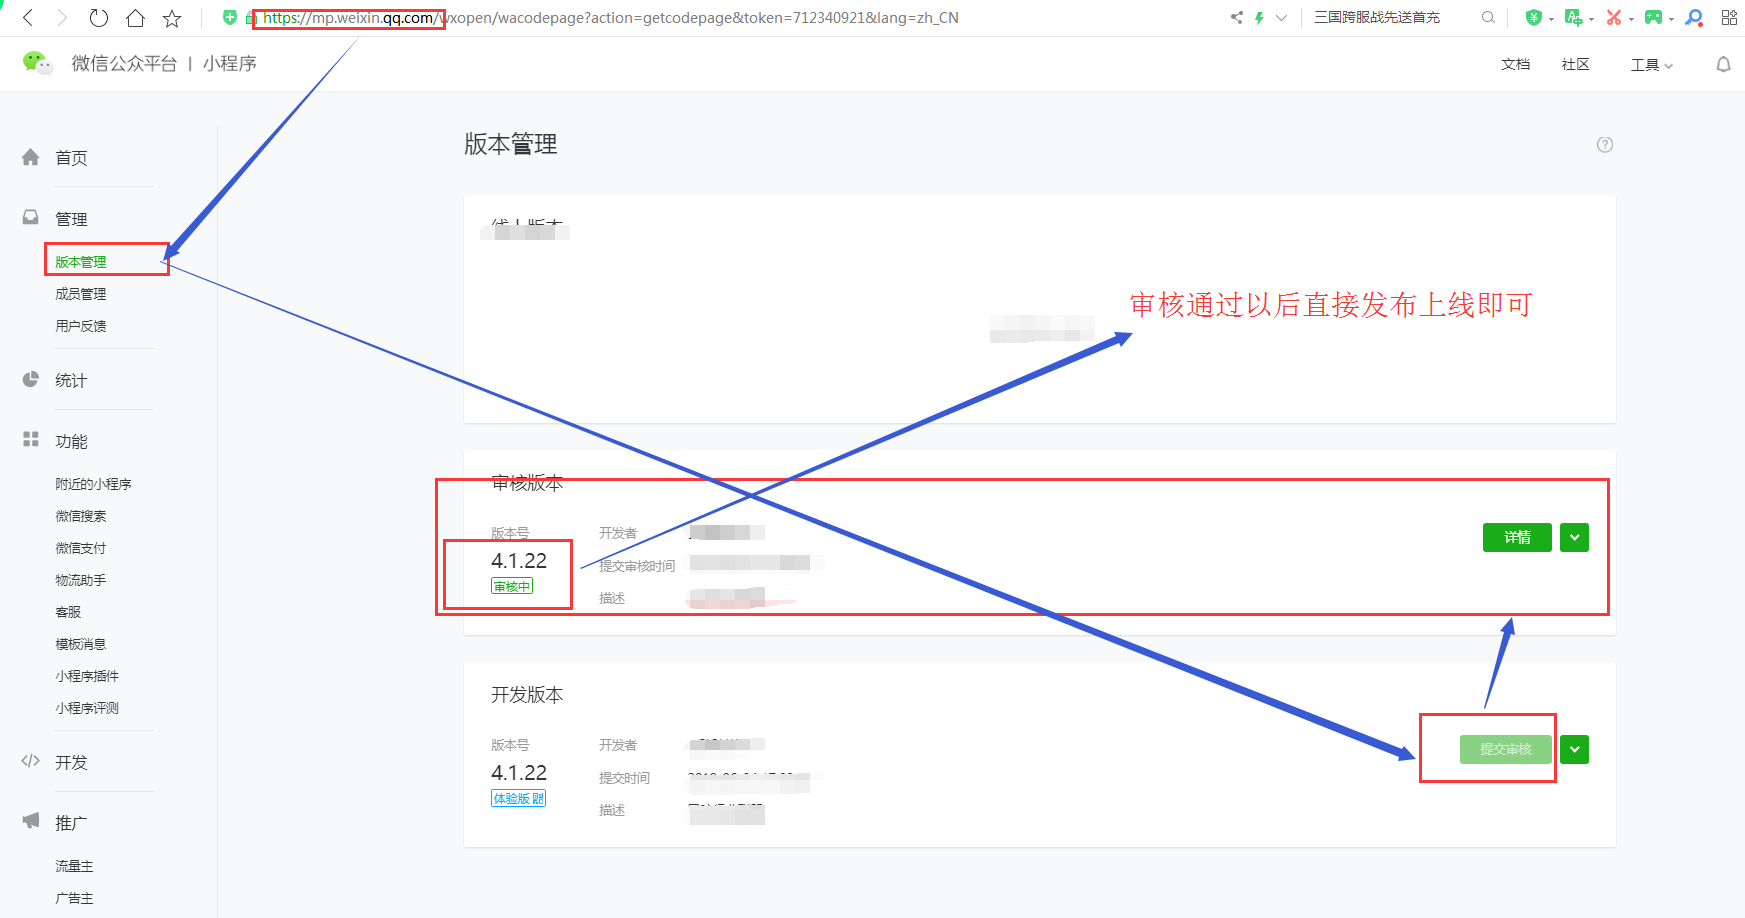This screenshot has width=1745, height=918.
Task: Bookmark page with star icon
Action: point(172,18)
